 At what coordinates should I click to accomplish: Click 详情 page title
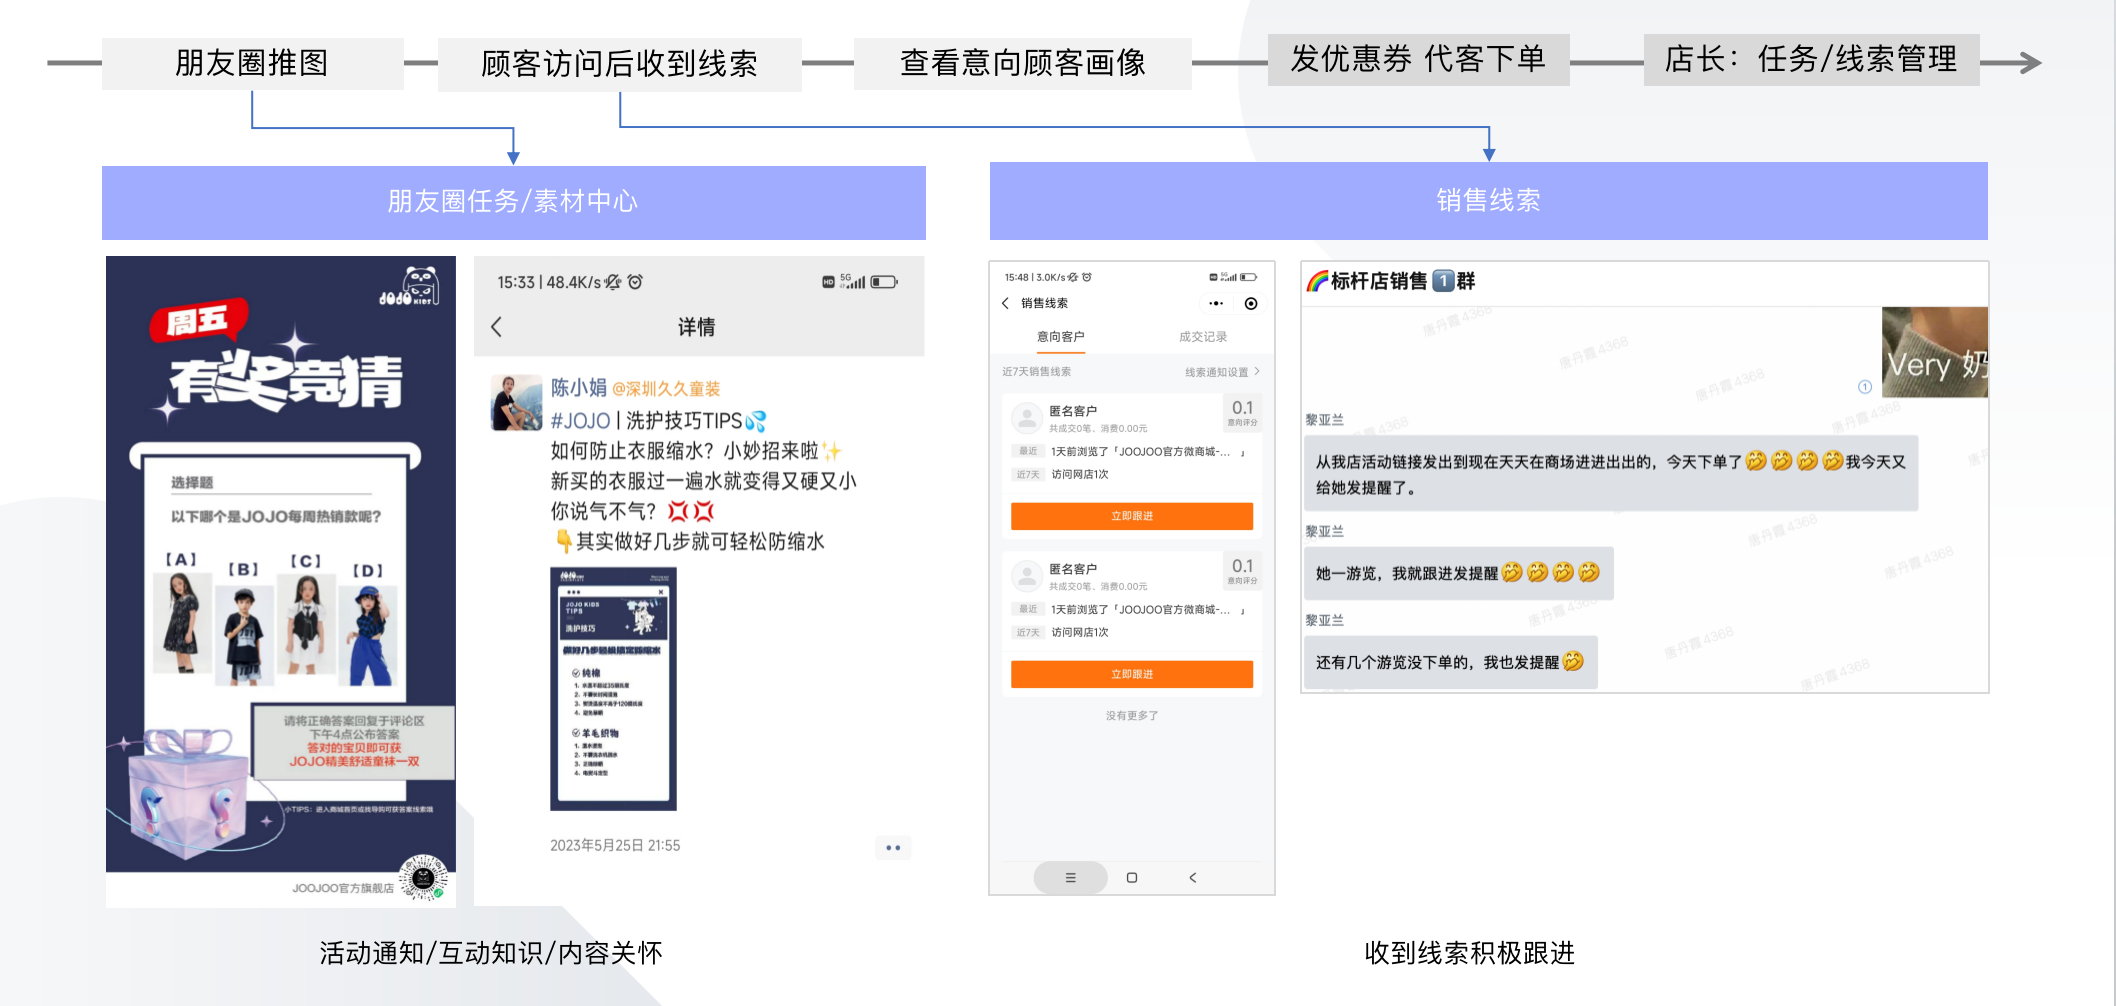(696, 327)
